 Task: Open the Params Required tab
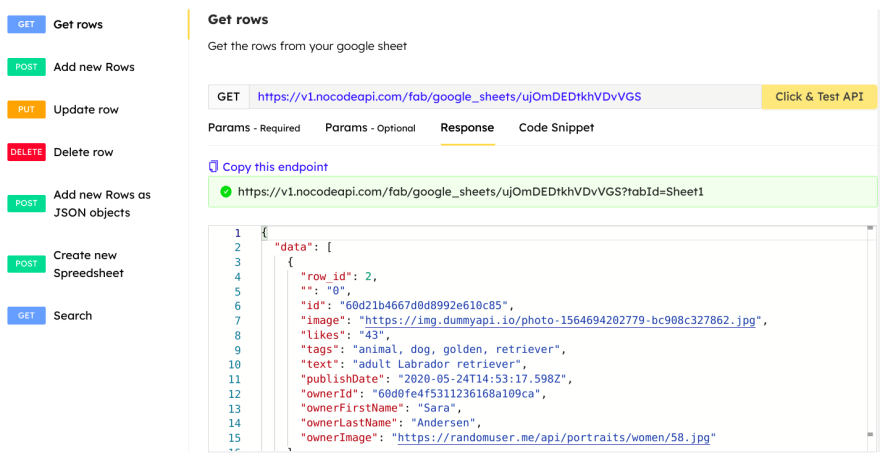tap(254, 128)
